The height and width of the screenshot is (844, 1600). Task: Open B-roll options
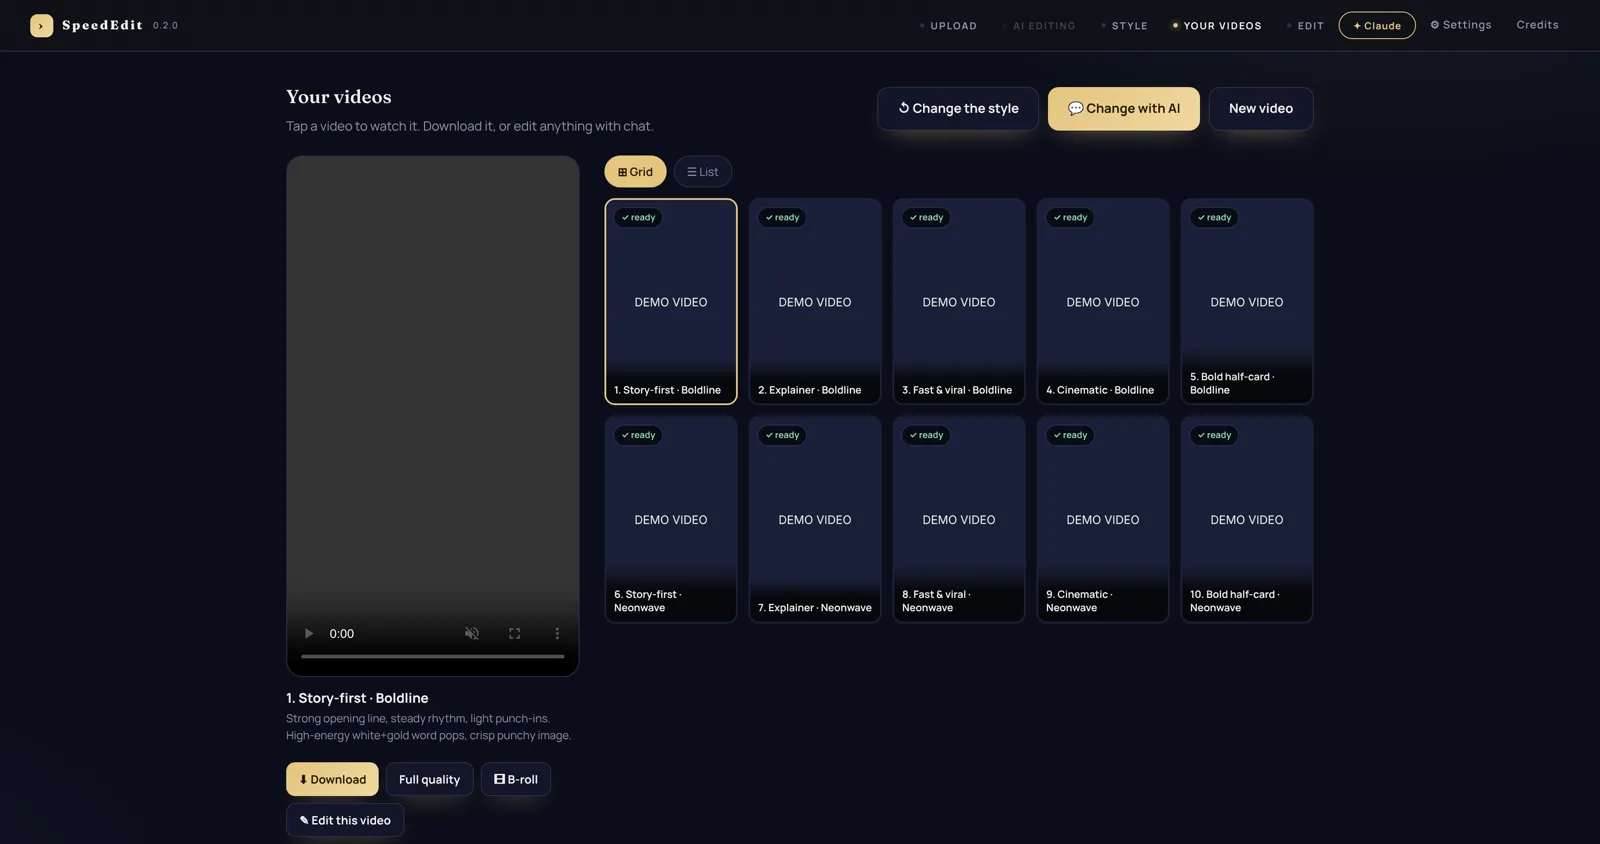point(516,779)
